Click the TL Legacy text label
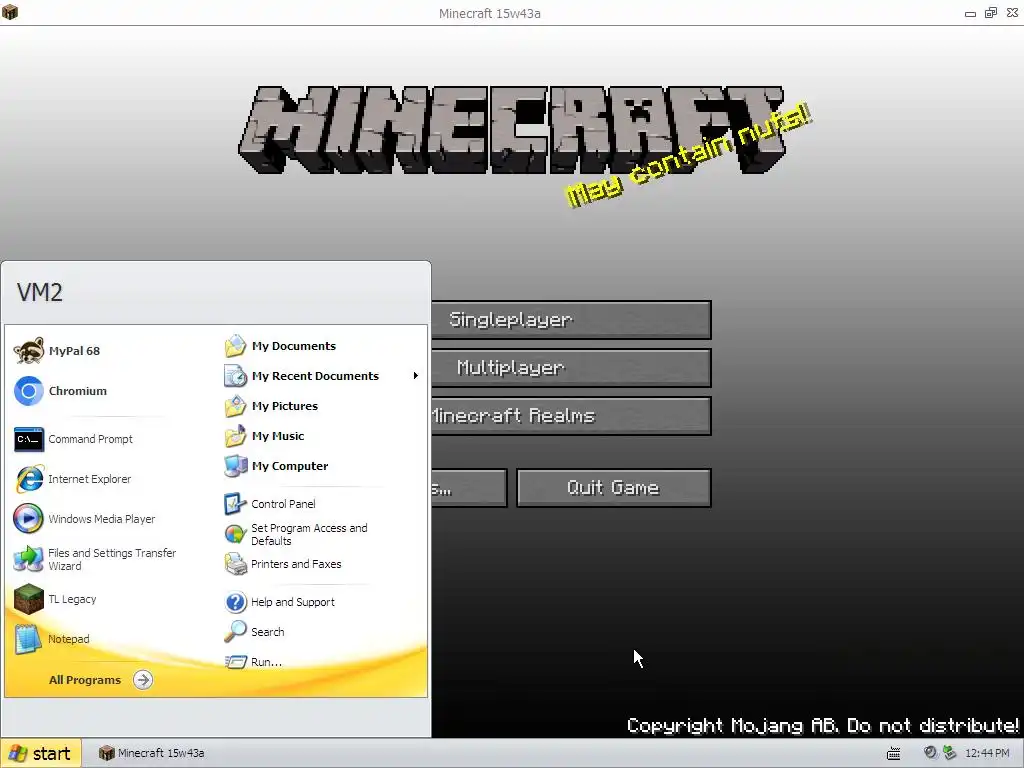Image resolution: width=1024 pixels, height=768 pixels. click(x=72, y=599)
